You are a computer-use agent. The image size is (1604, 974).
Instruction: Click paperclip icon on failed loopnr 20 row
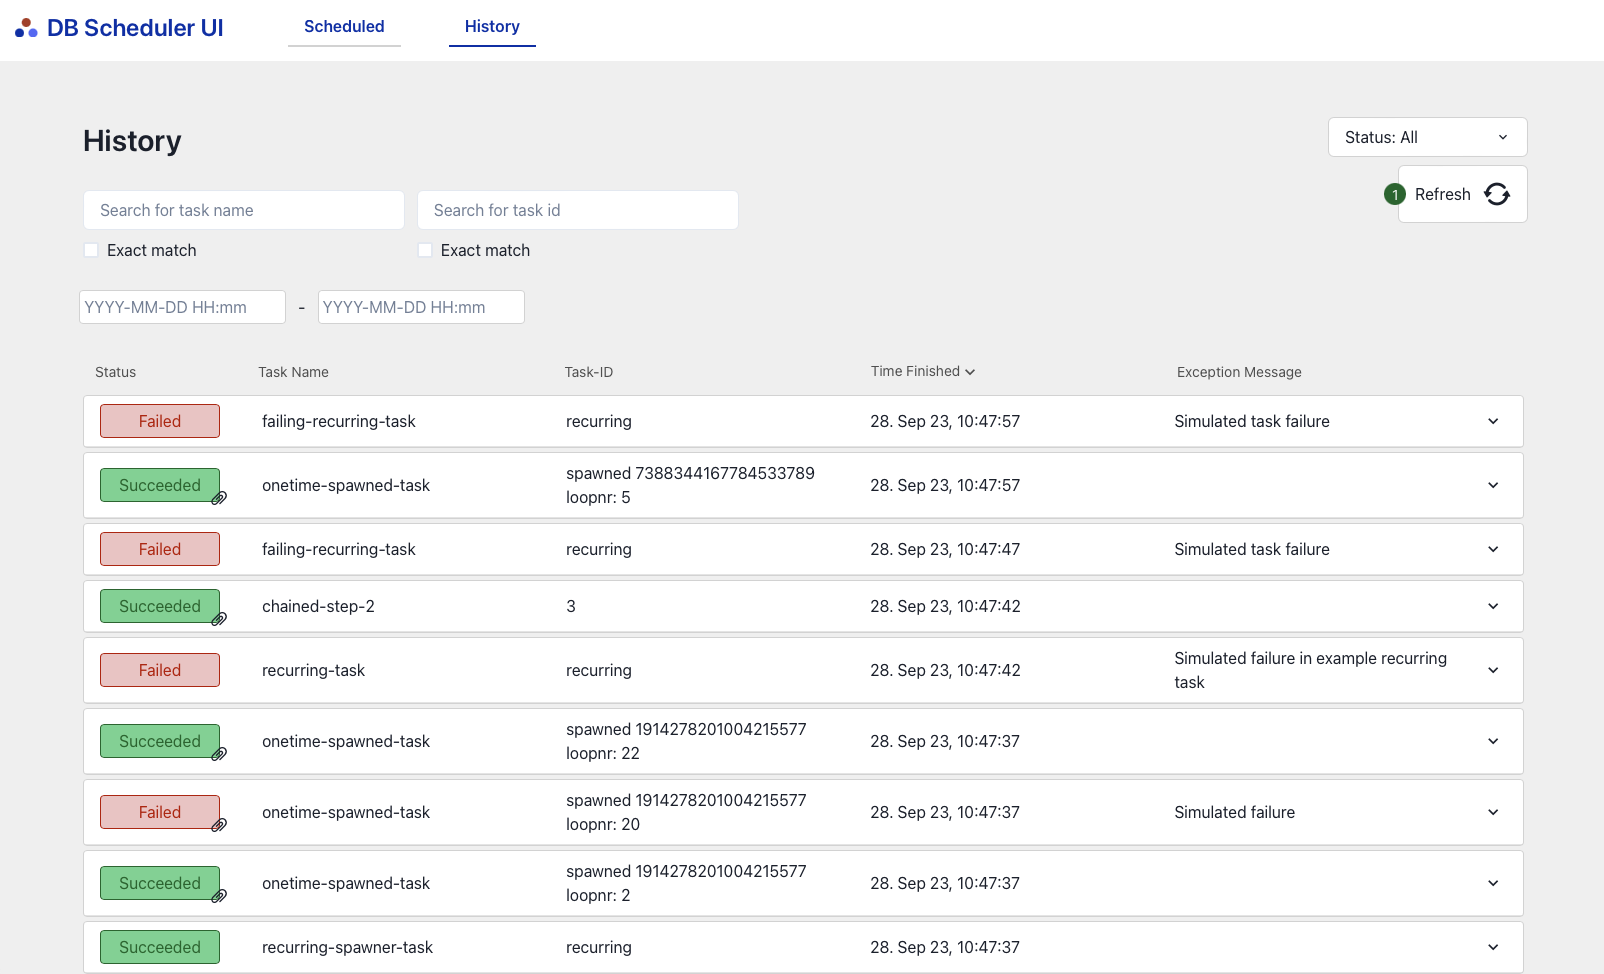pyautogui.click(x=219, y=825)
